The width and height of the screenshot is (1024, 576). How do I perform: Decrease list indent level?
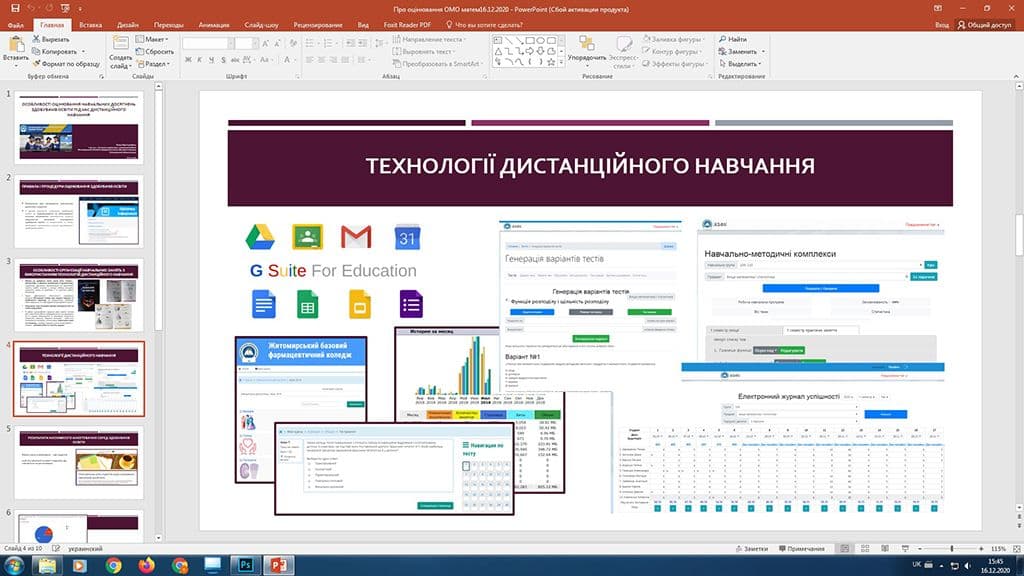pyautogui.click(x=351, y=43)
